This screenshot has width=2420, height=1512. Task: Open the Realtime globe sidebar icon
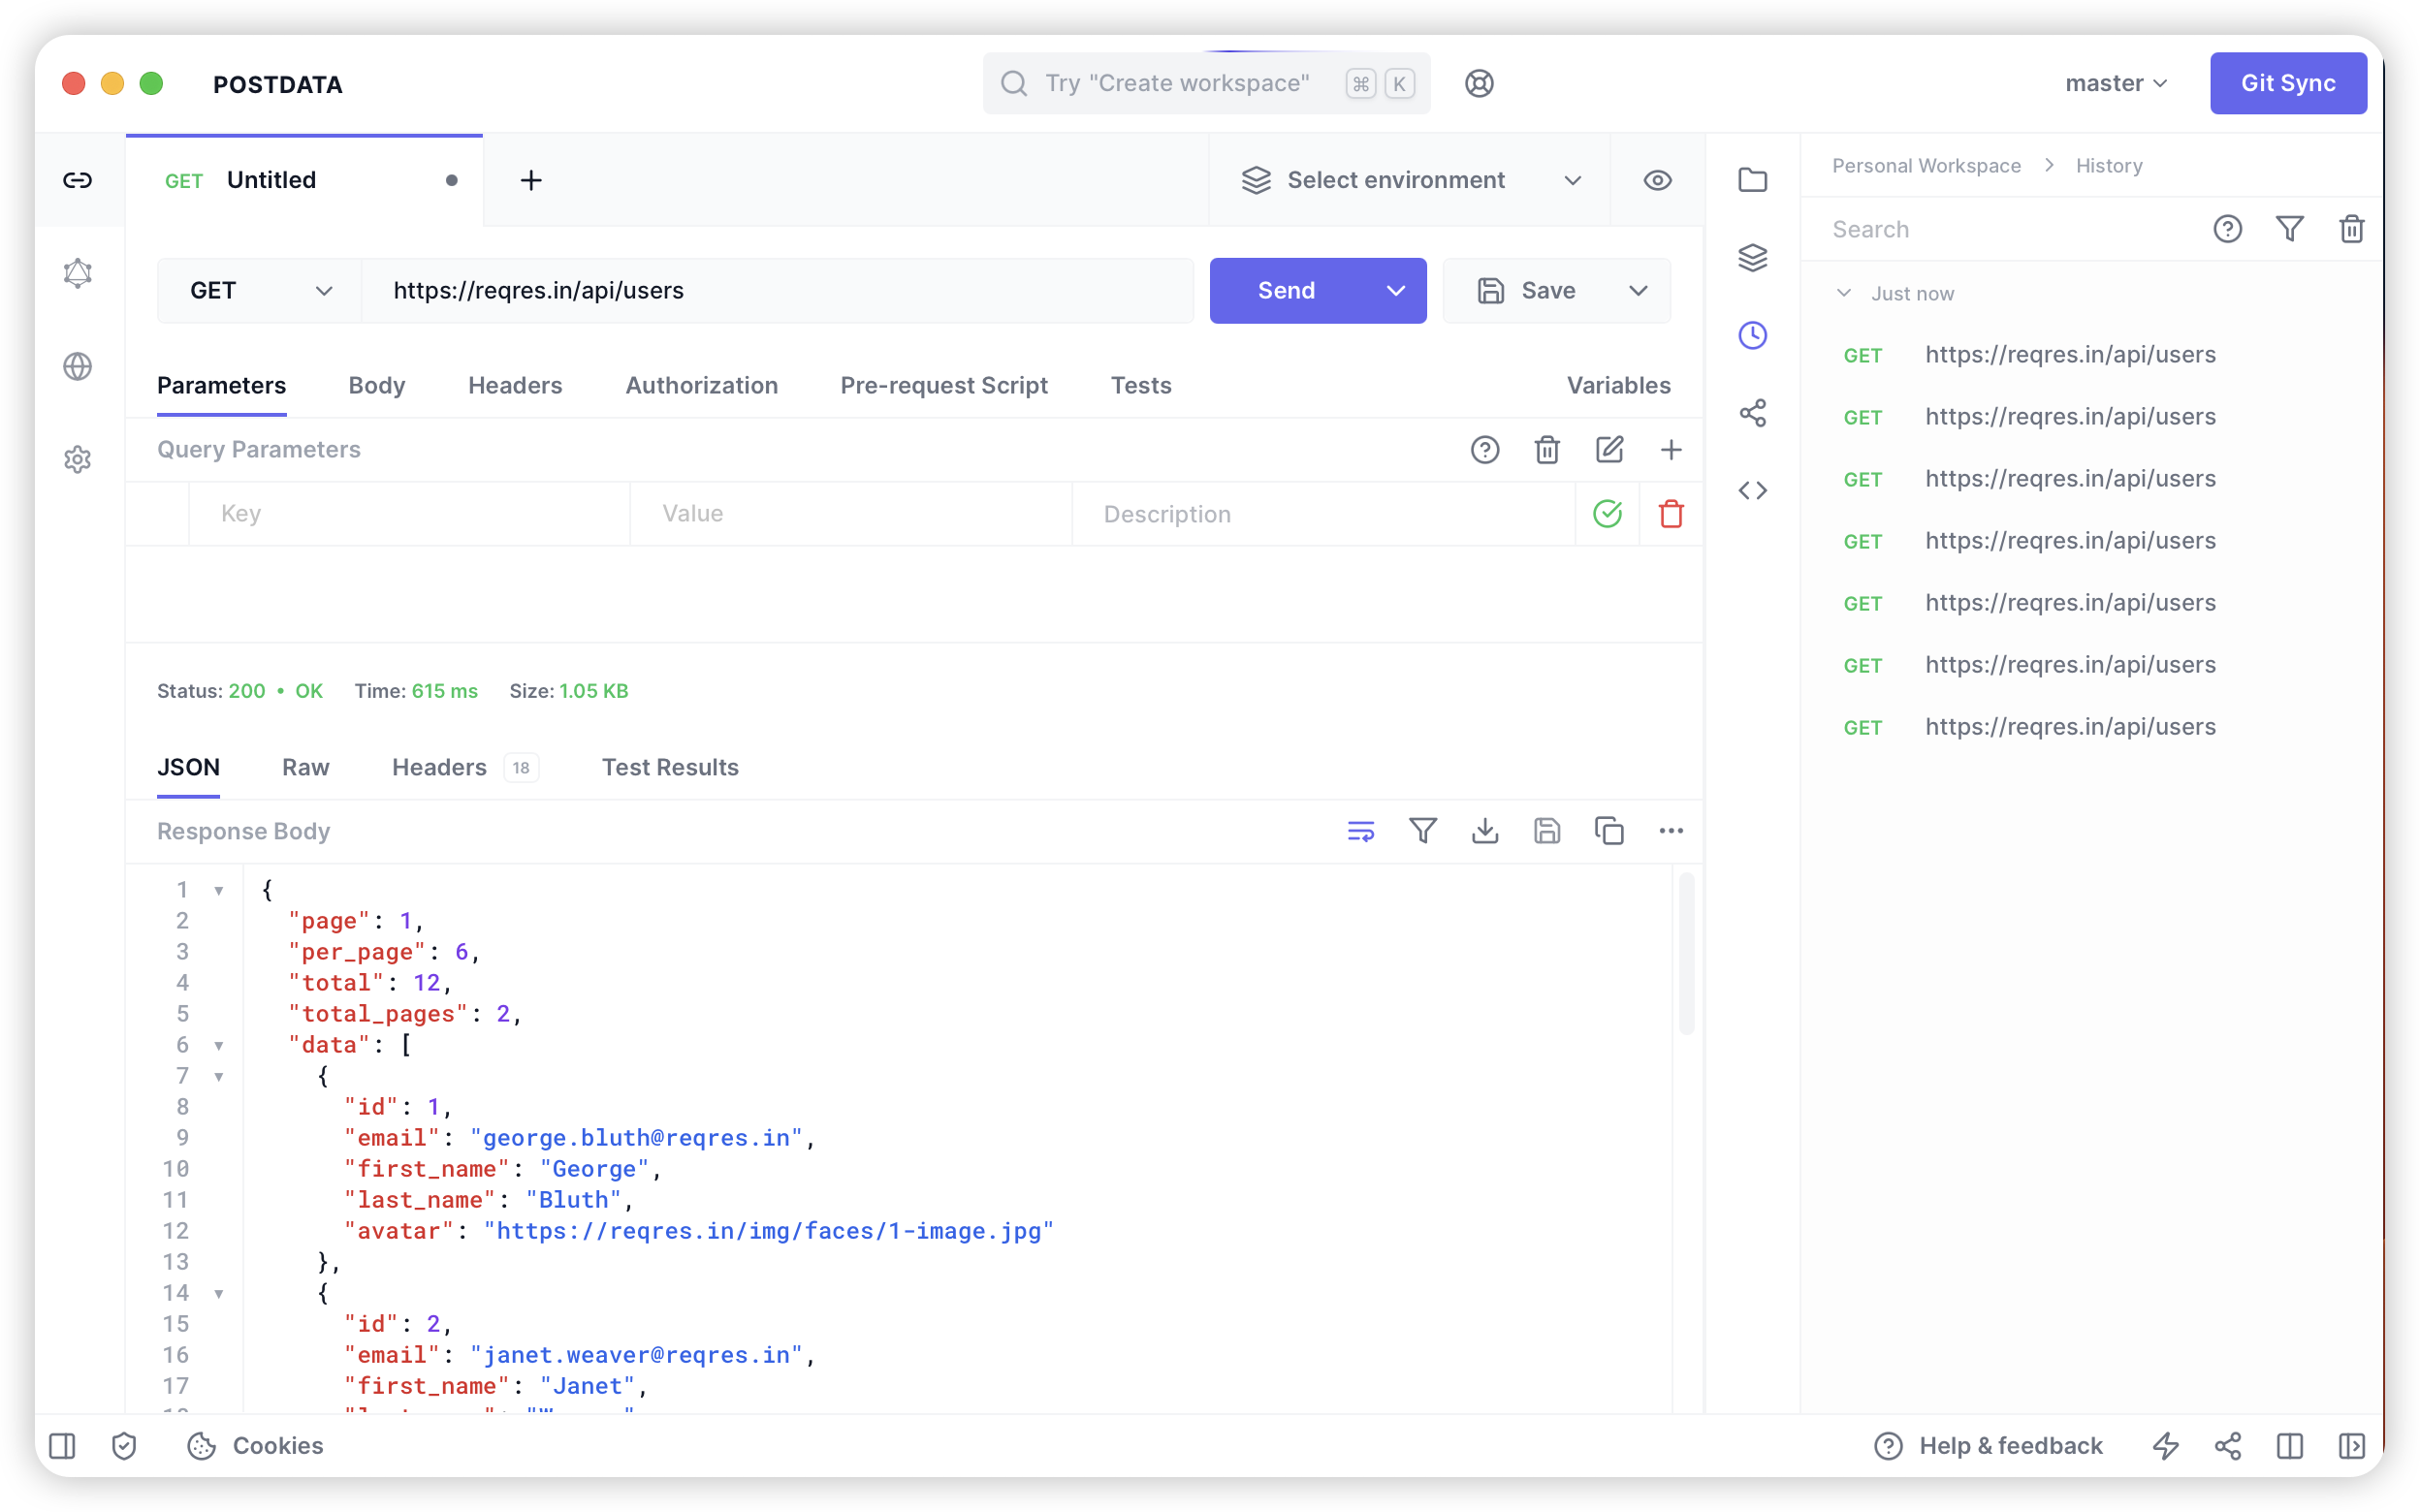coord(77,366)
